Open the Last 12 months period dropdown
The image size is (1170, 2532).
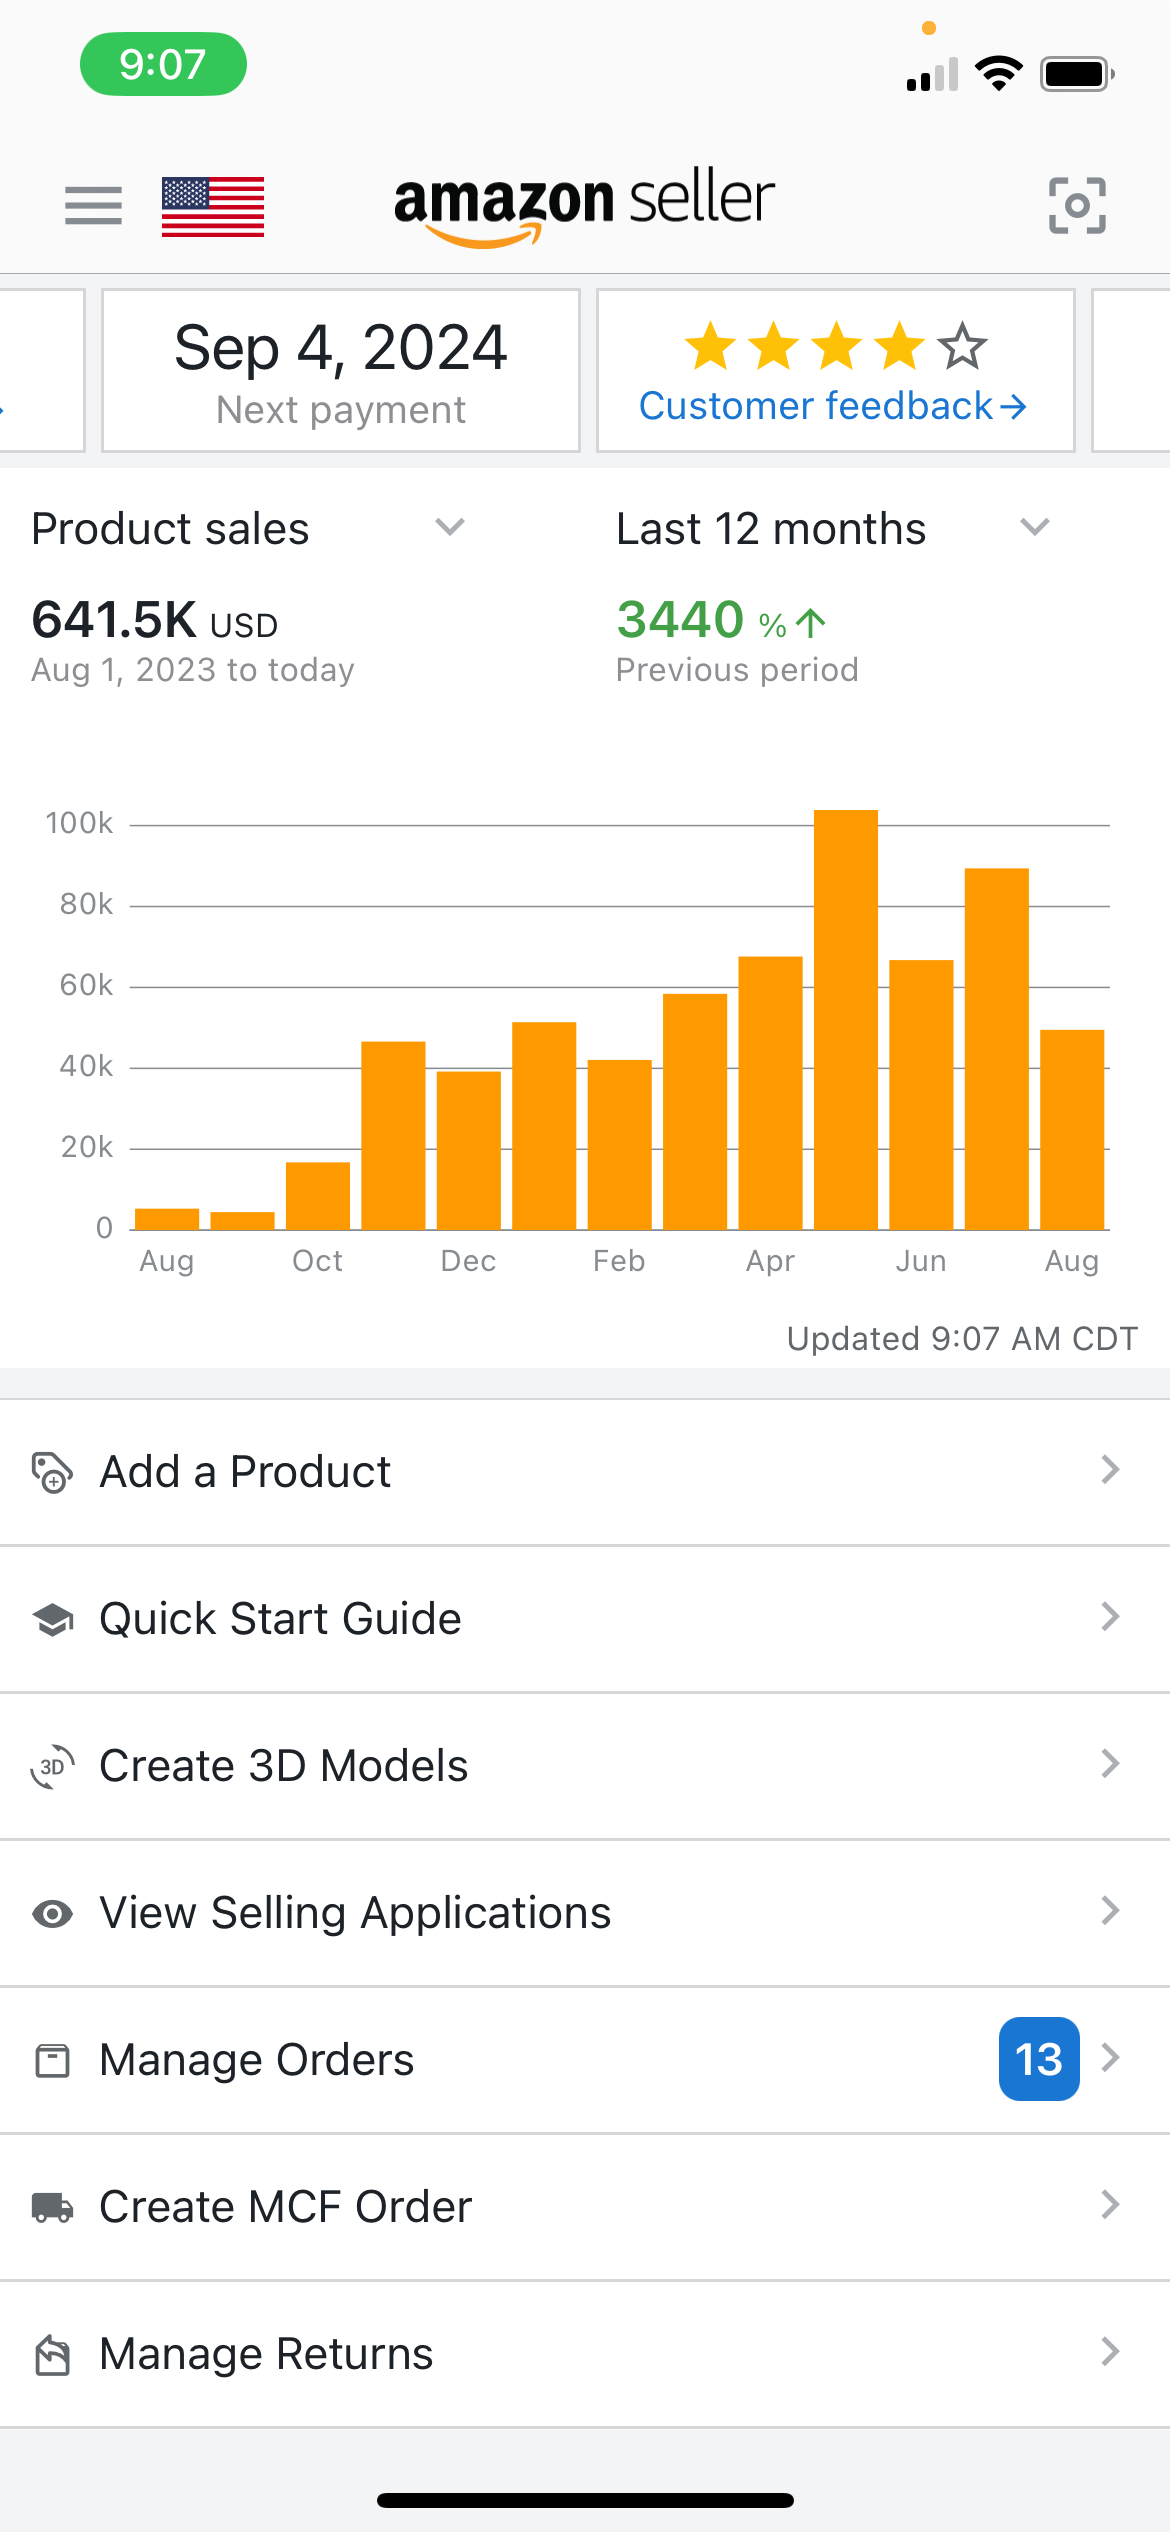click(x=1034, y=527)
